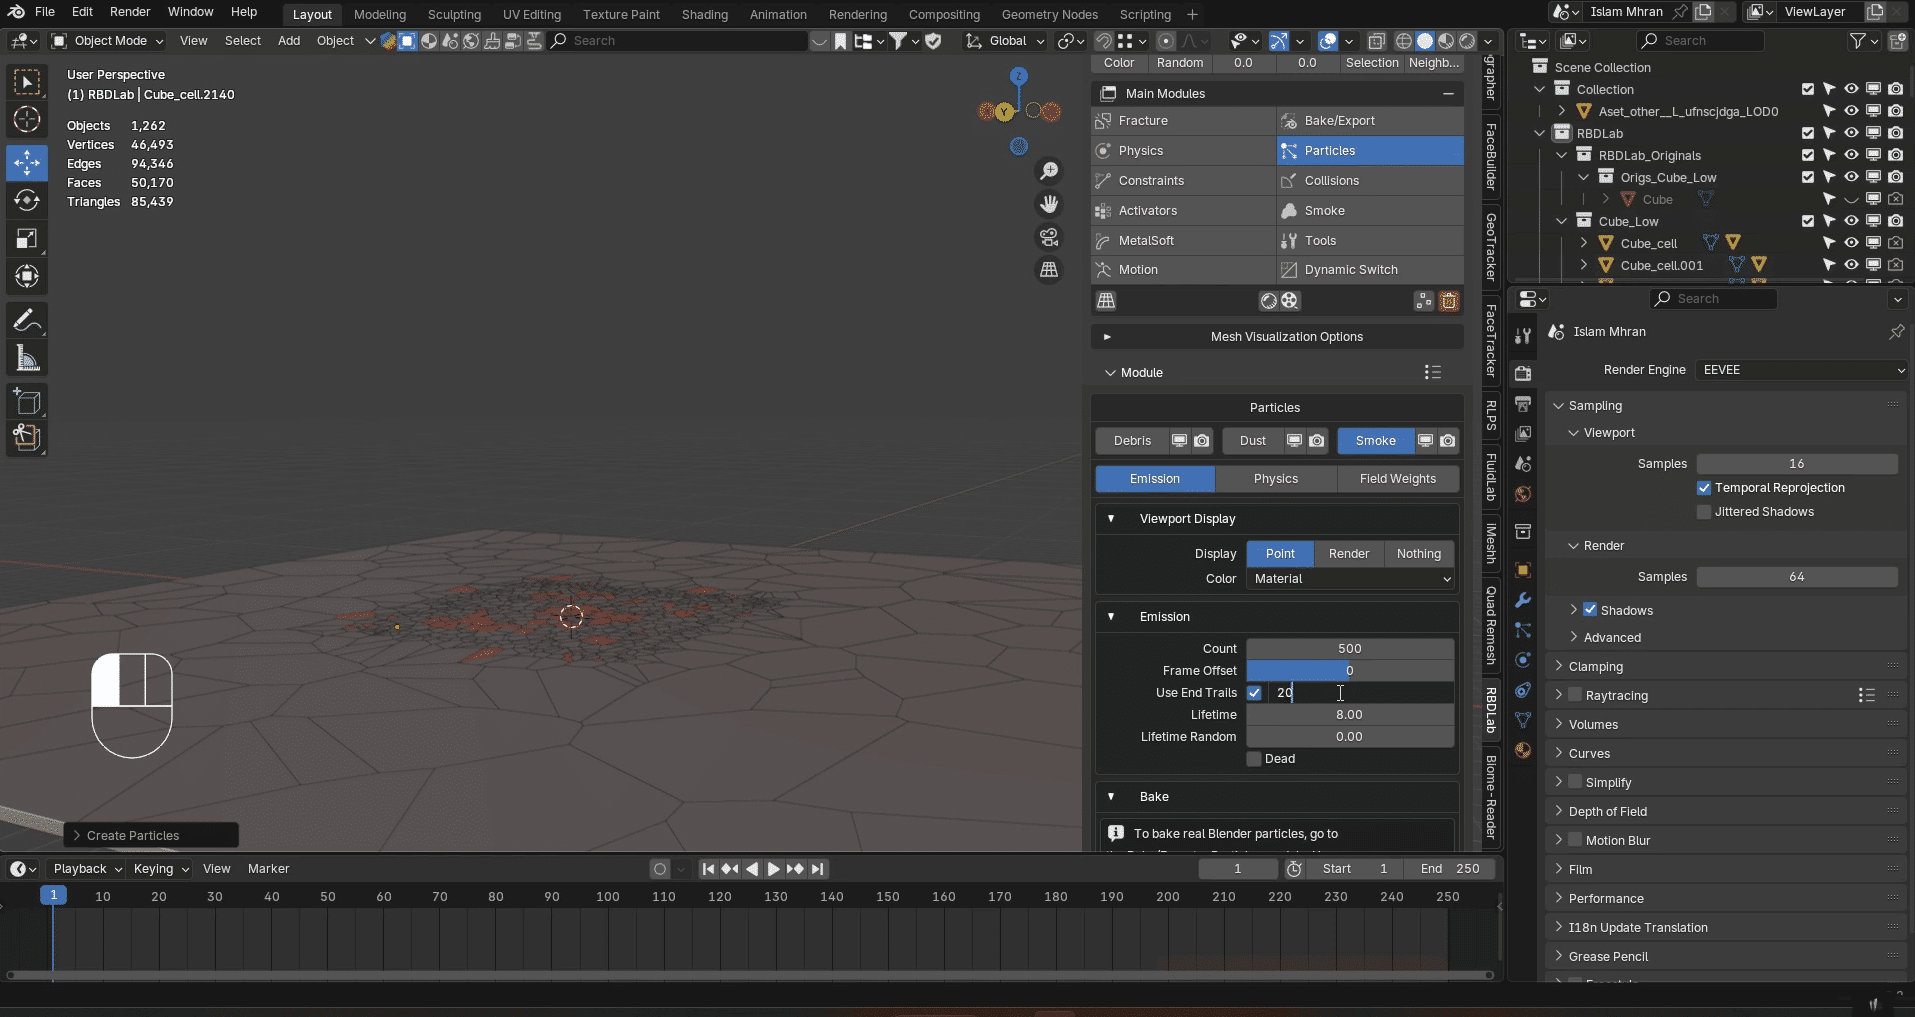This screenshot has height=1017, width=1915.
Task: Click the Add Cube tool icon
Action: pos(27,402)
